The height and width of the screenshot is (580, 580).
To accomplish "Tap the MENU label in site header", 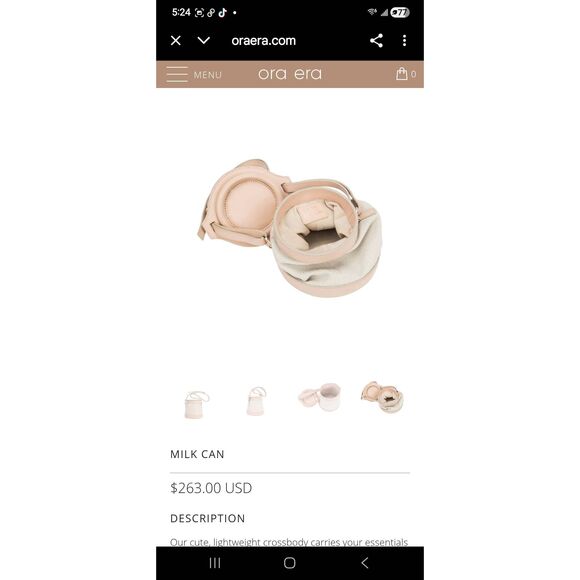I will tap(208, 75).
